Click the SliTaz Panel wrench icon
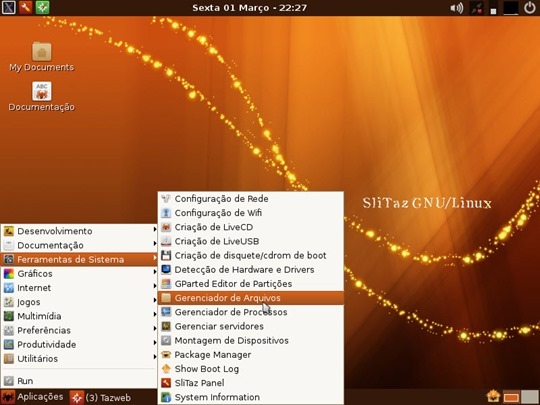The image size is (540, 405). click(x=166, y=383)
